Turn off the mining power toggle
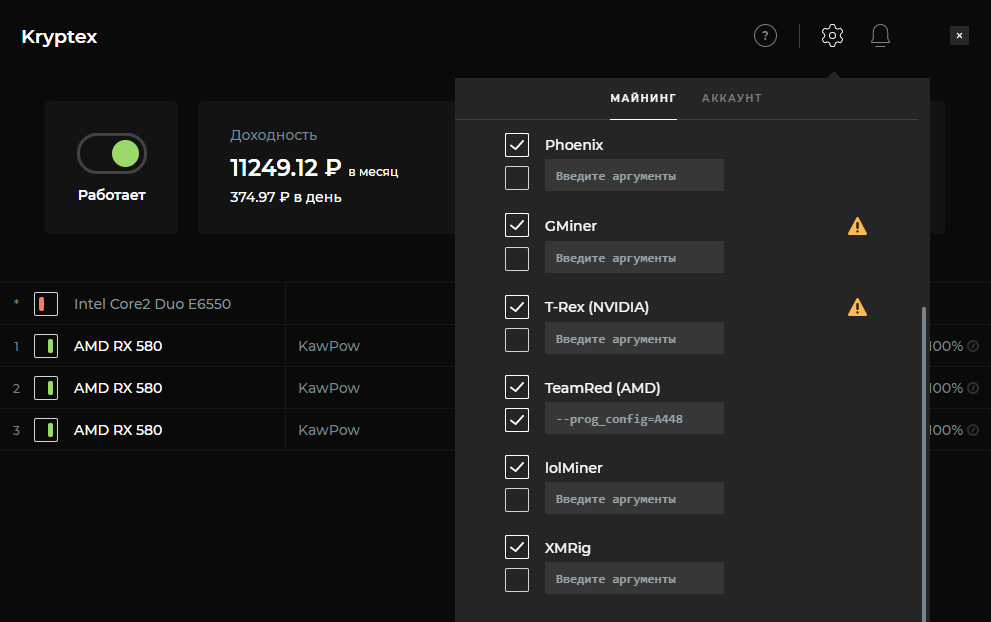Image resolution: width=991 pixels, height=622 pixels. pos(112,153)
